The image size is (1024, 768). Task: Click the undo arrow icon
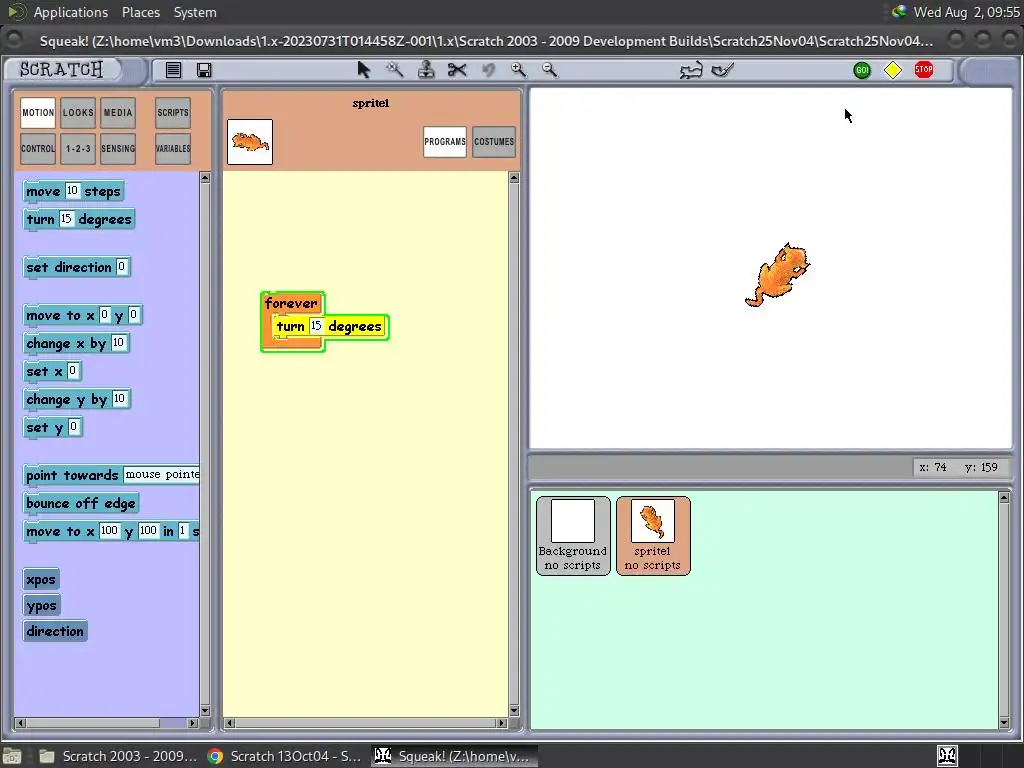488,69
